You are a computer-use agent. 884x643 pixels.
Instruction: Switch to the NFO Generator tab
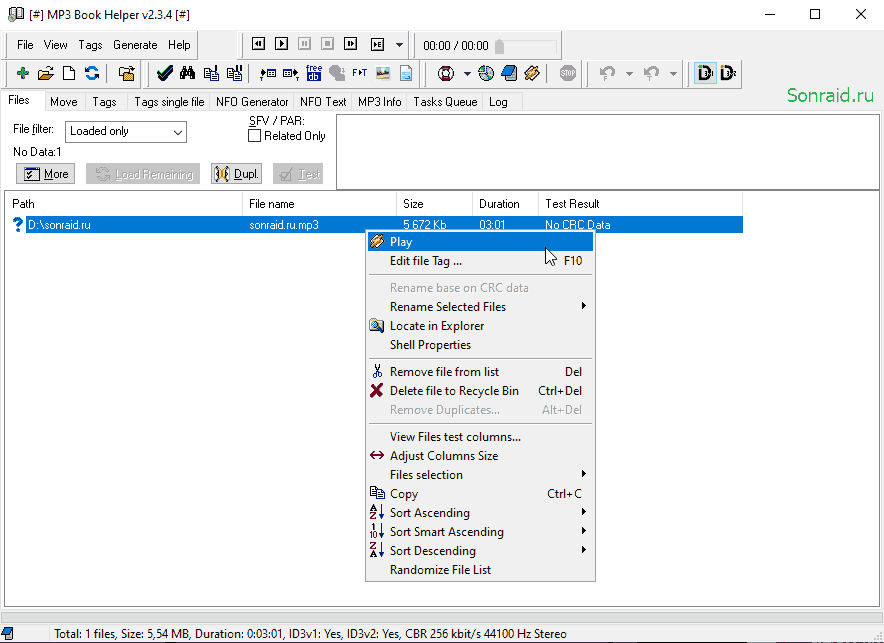coord(252,102)
